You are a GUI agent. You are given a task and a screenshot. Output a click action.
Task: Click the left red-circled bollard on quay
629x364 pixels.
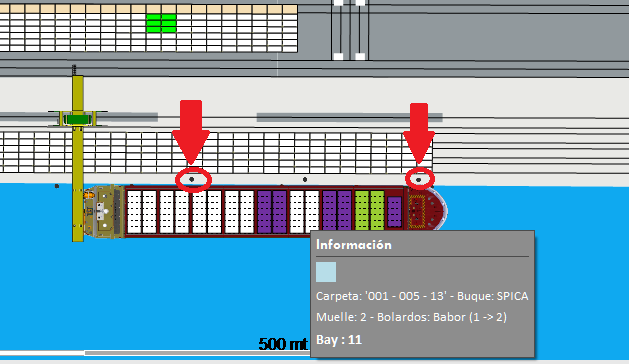coord(192,179)
